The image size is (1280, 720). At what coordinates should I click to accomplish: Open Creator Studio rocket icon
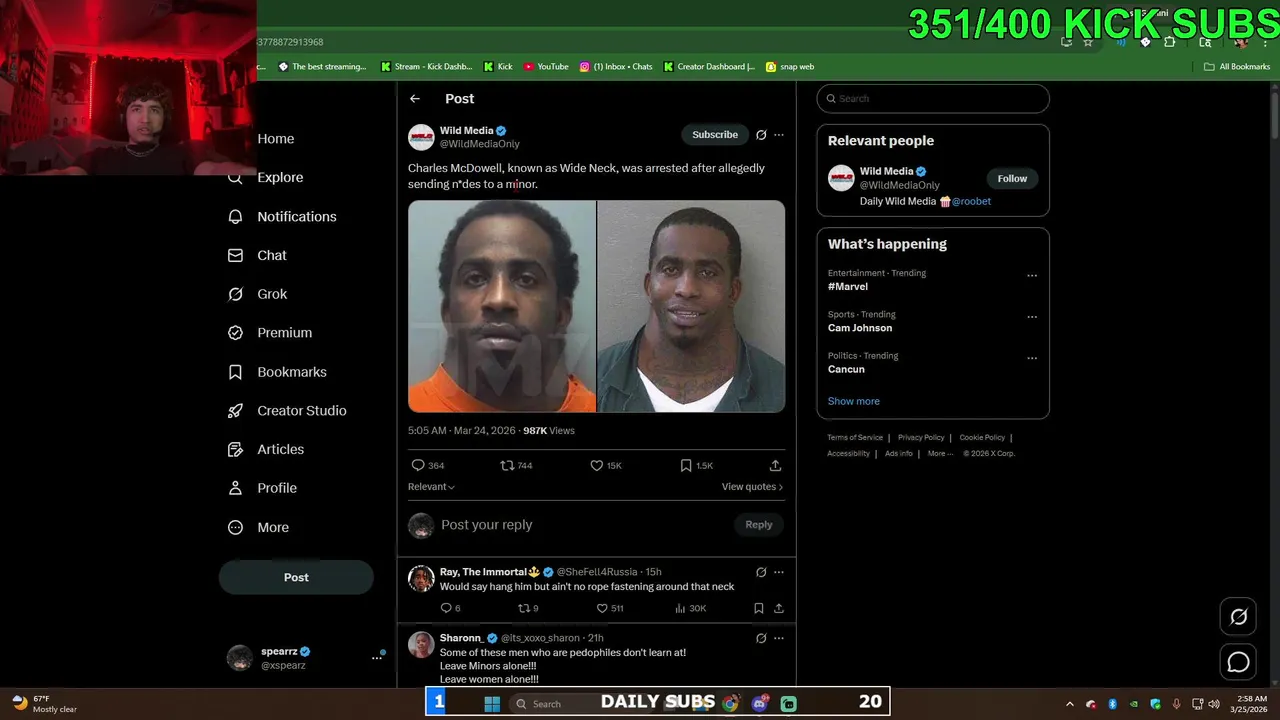[x=235, y=411]
